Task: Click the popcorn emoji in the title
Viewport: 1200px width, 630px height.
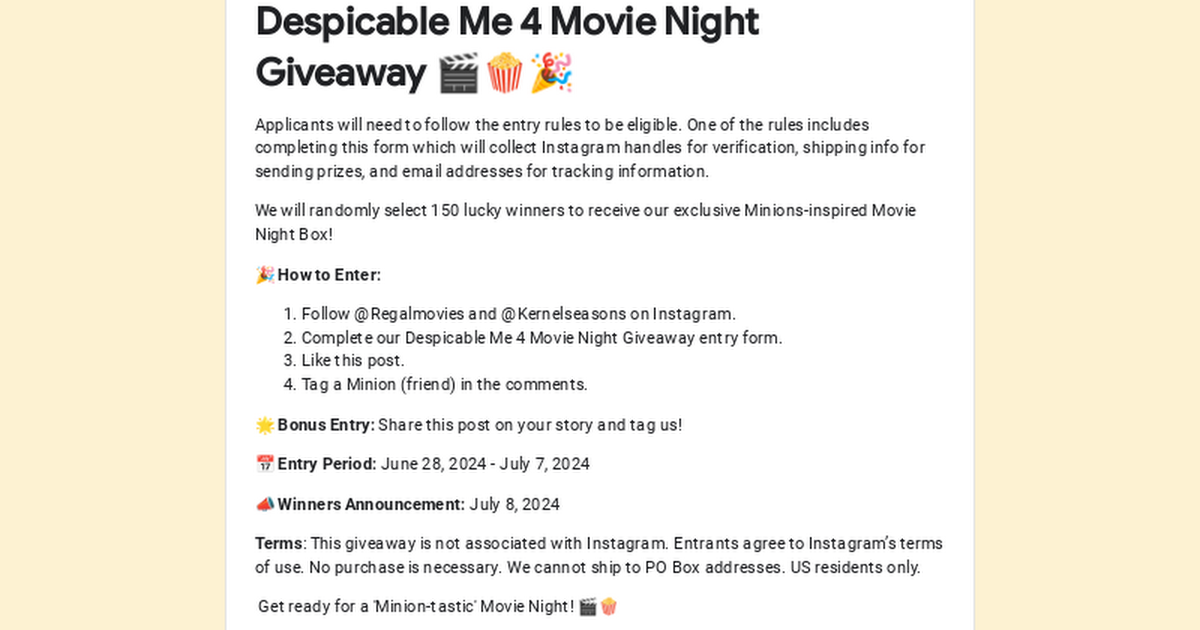Action: tap(504, 73)
